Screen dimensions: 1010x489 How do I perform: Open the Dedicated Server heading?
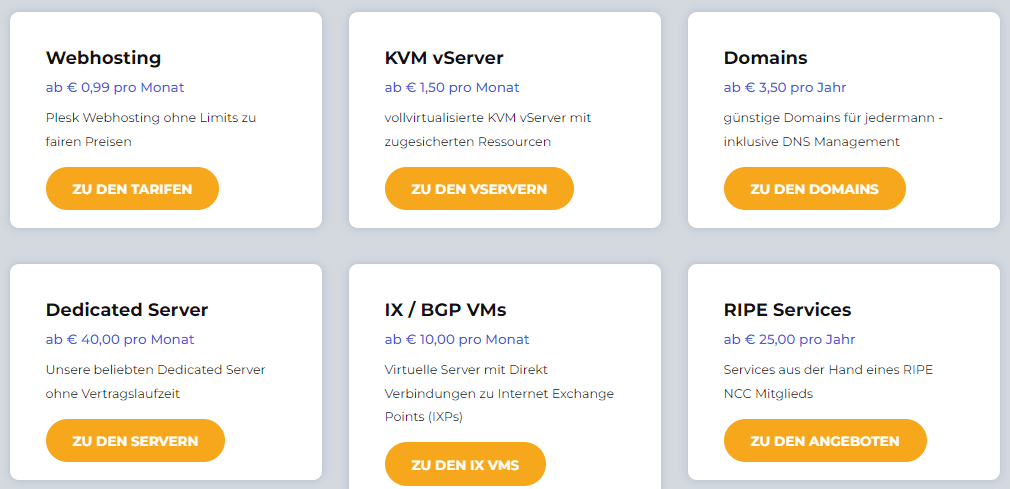[127, 310]
